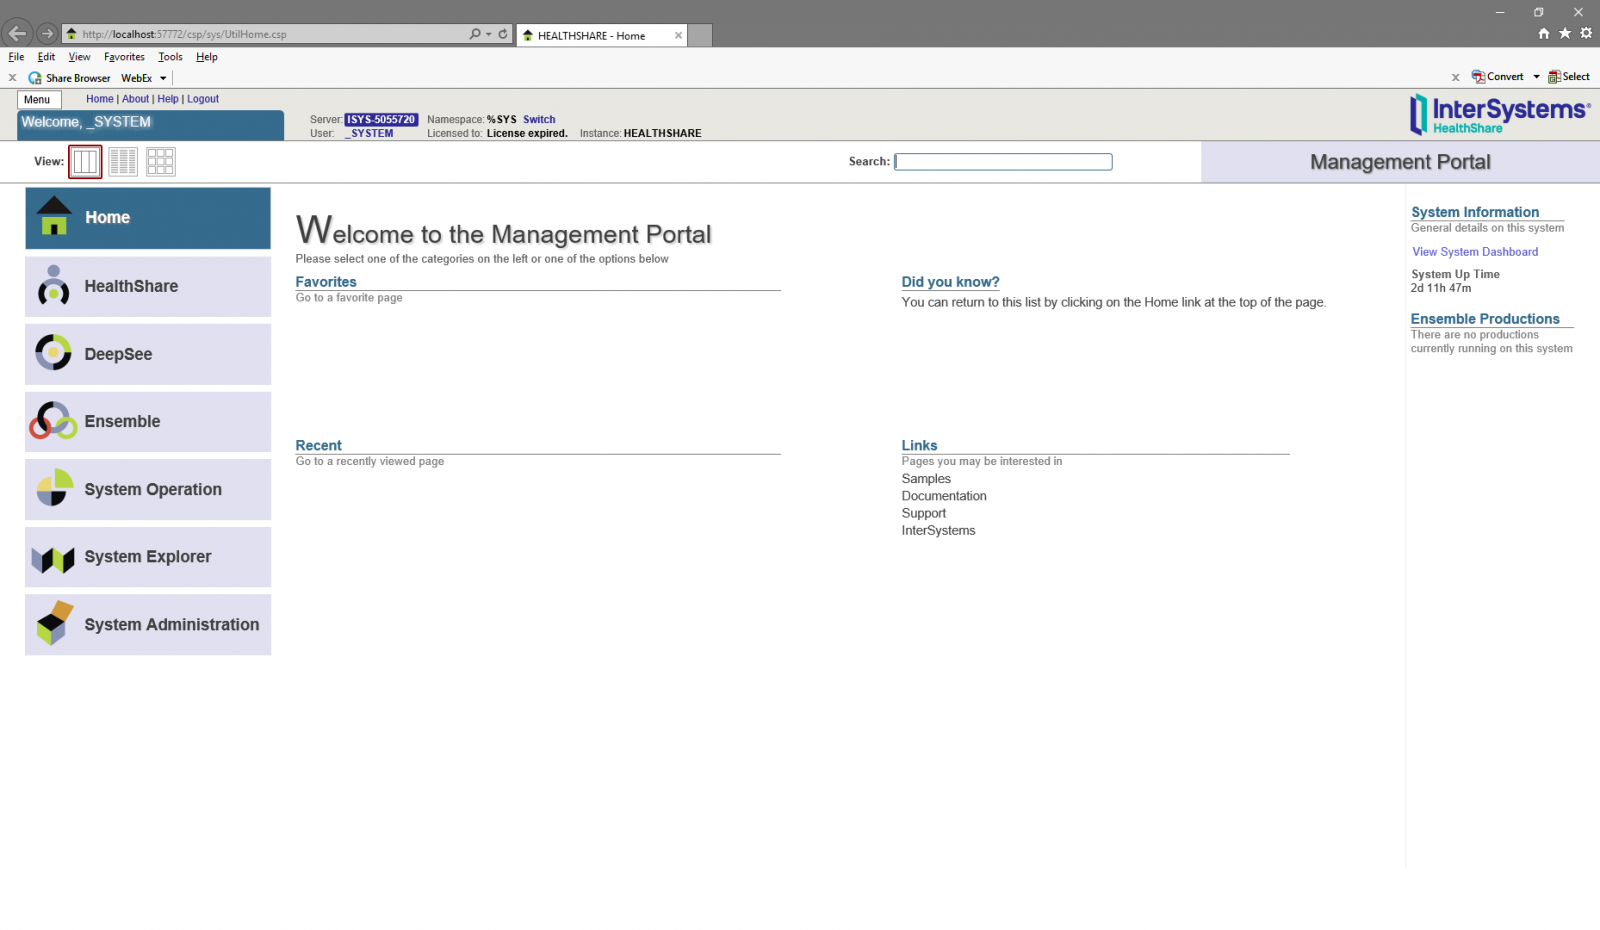The height and width of the screenshot is (930, 1600).
Task: Open the View menu
Action: (x=79, y=57)
